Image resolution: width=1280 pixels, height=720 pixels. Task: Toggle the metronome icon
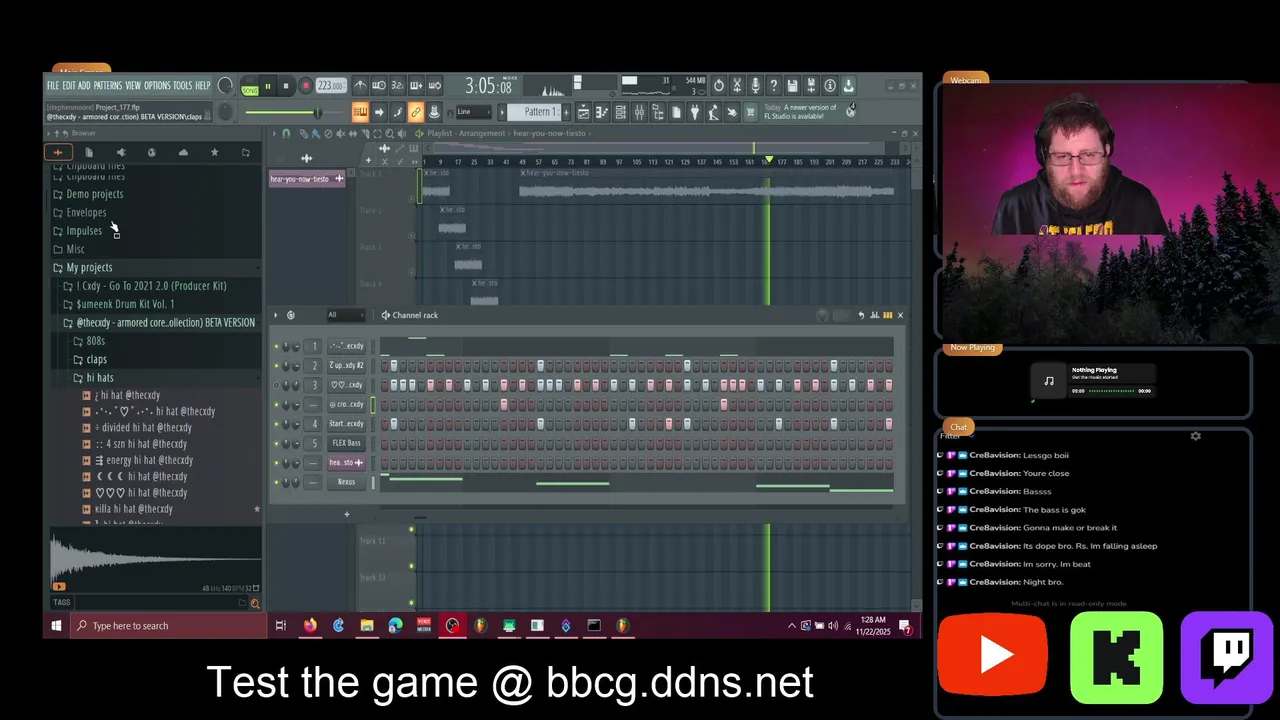click(x=360, y=86)
